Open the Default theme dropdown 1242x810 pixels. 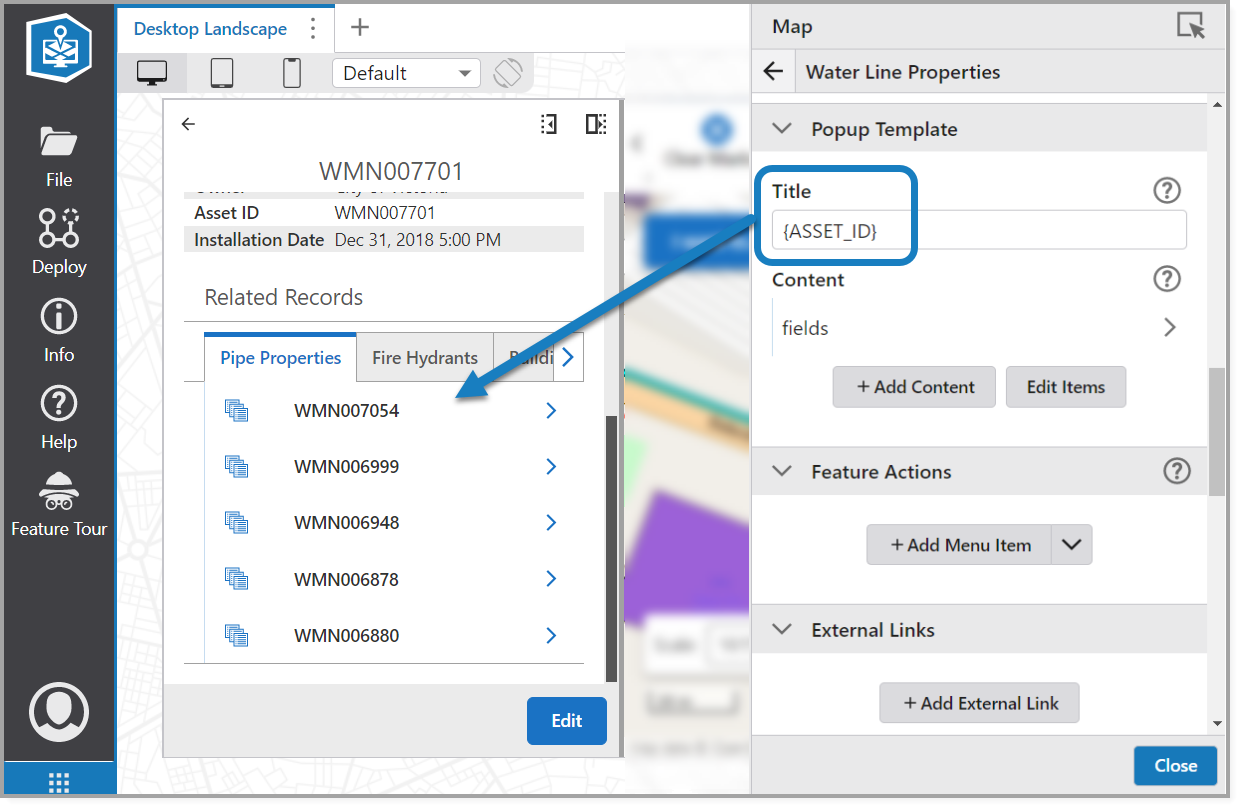[x=406, y=73]
